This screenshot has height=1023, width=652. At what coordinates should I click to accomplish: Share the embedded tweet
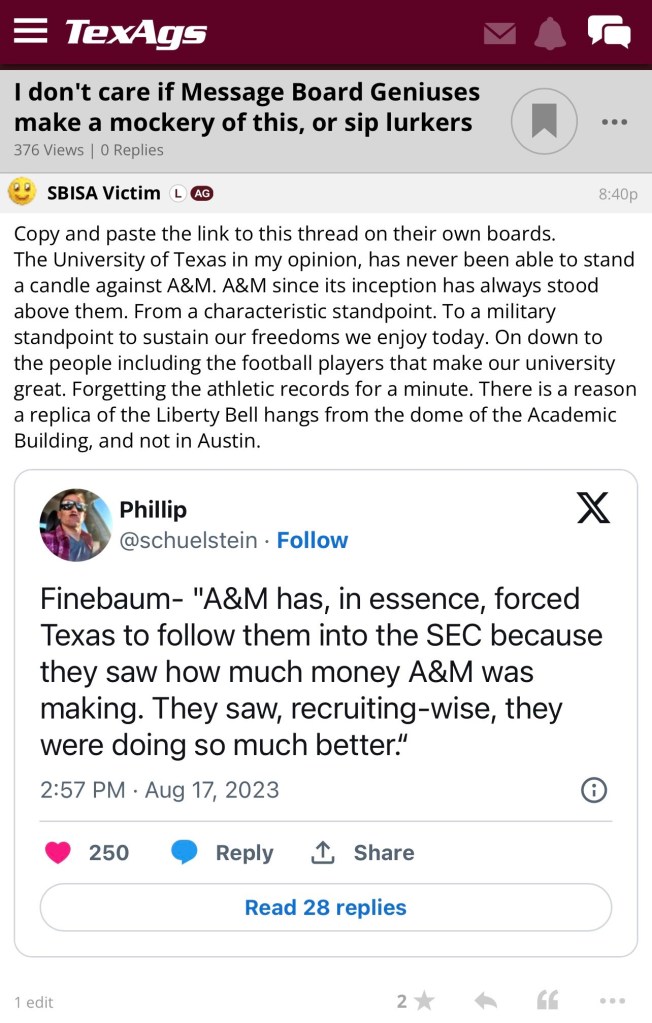(363, 853)
